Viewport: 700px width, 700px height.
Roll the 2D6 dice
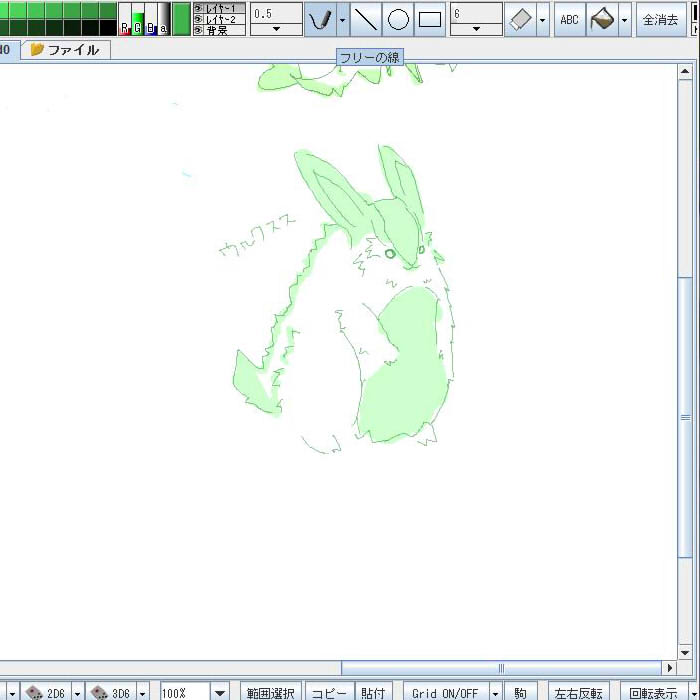click(46, 692)
